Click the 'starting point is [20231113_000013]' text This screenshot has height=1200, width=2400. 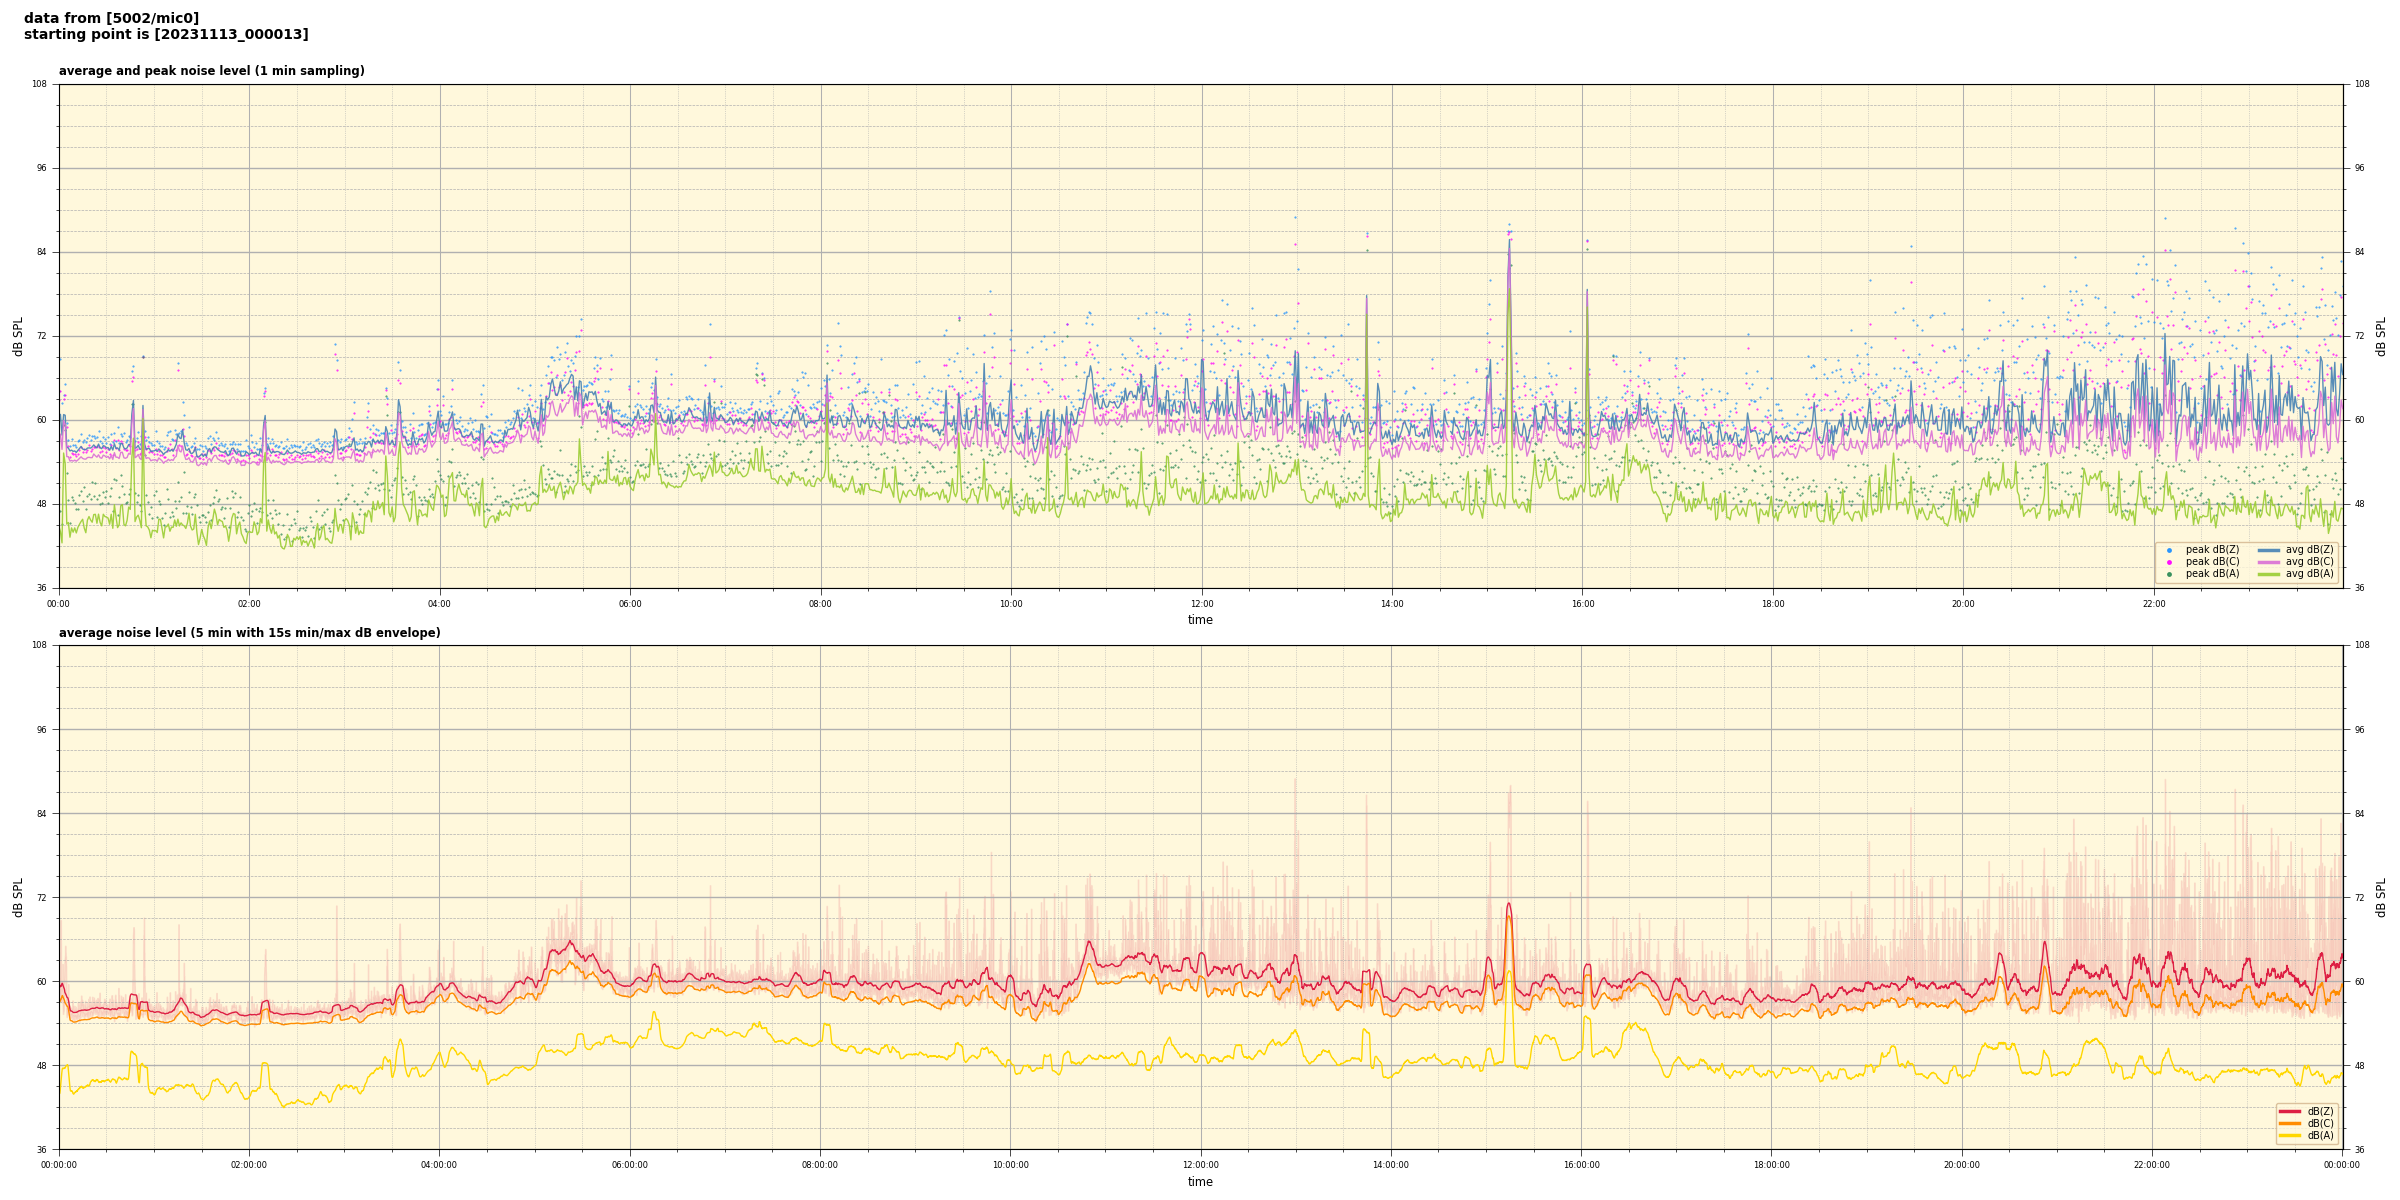tap(166, 35)
